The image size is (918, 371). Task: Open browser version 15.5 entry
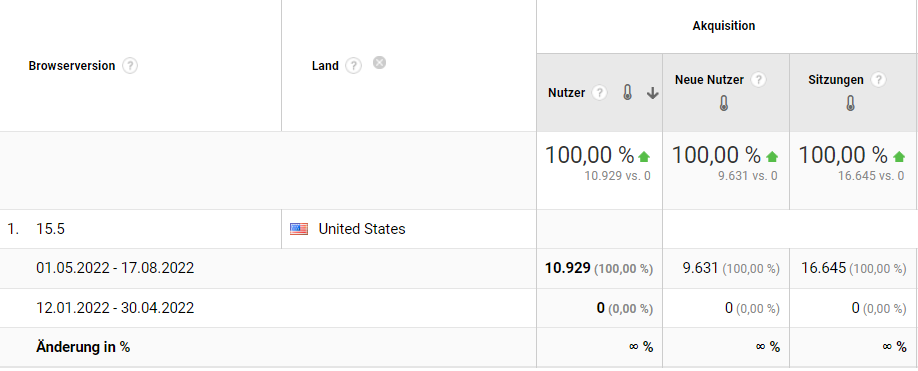[50, 229]
